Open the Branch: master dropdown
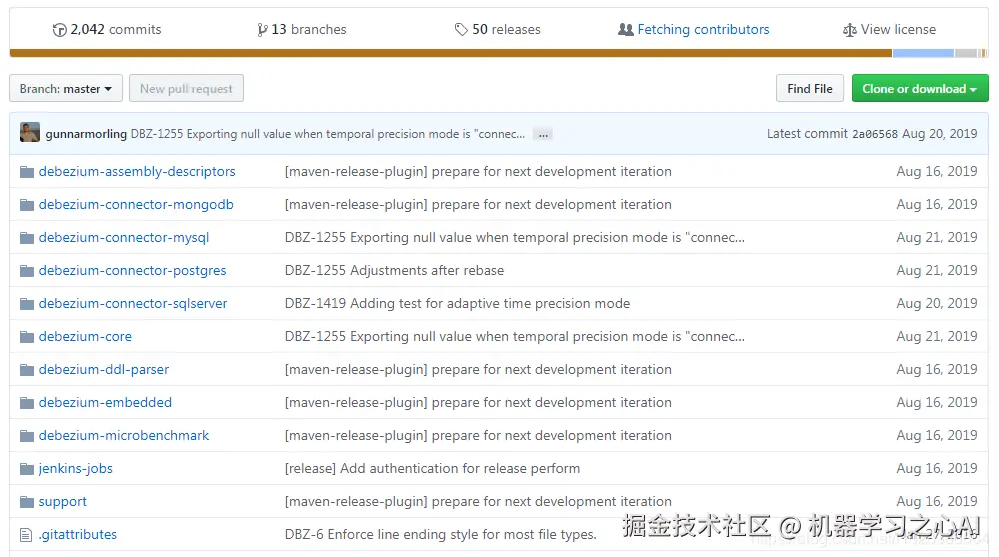This screenshot has height=557, width=999. click(66, 89)
